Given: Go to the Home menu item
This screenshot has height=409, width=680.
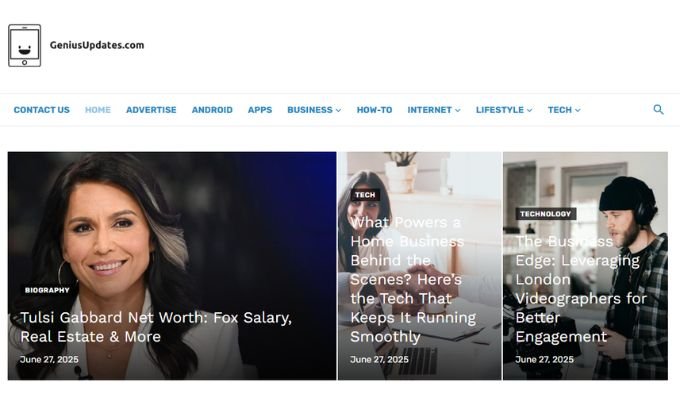Looking at the screenshot, I should [98, 110].
